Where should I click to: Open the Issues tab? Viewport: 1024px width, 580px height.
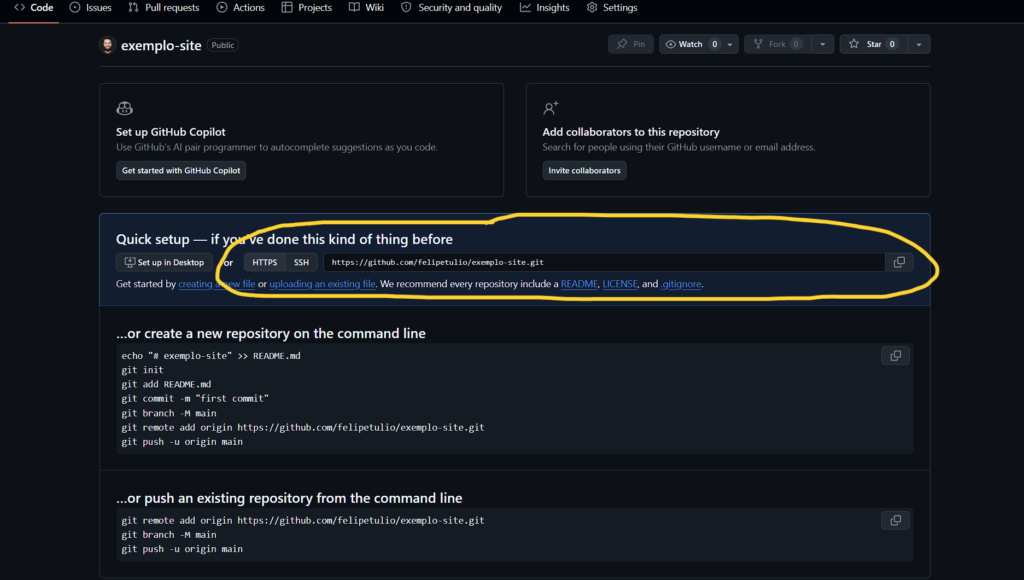pyautogui.click(x=90, y=8)
